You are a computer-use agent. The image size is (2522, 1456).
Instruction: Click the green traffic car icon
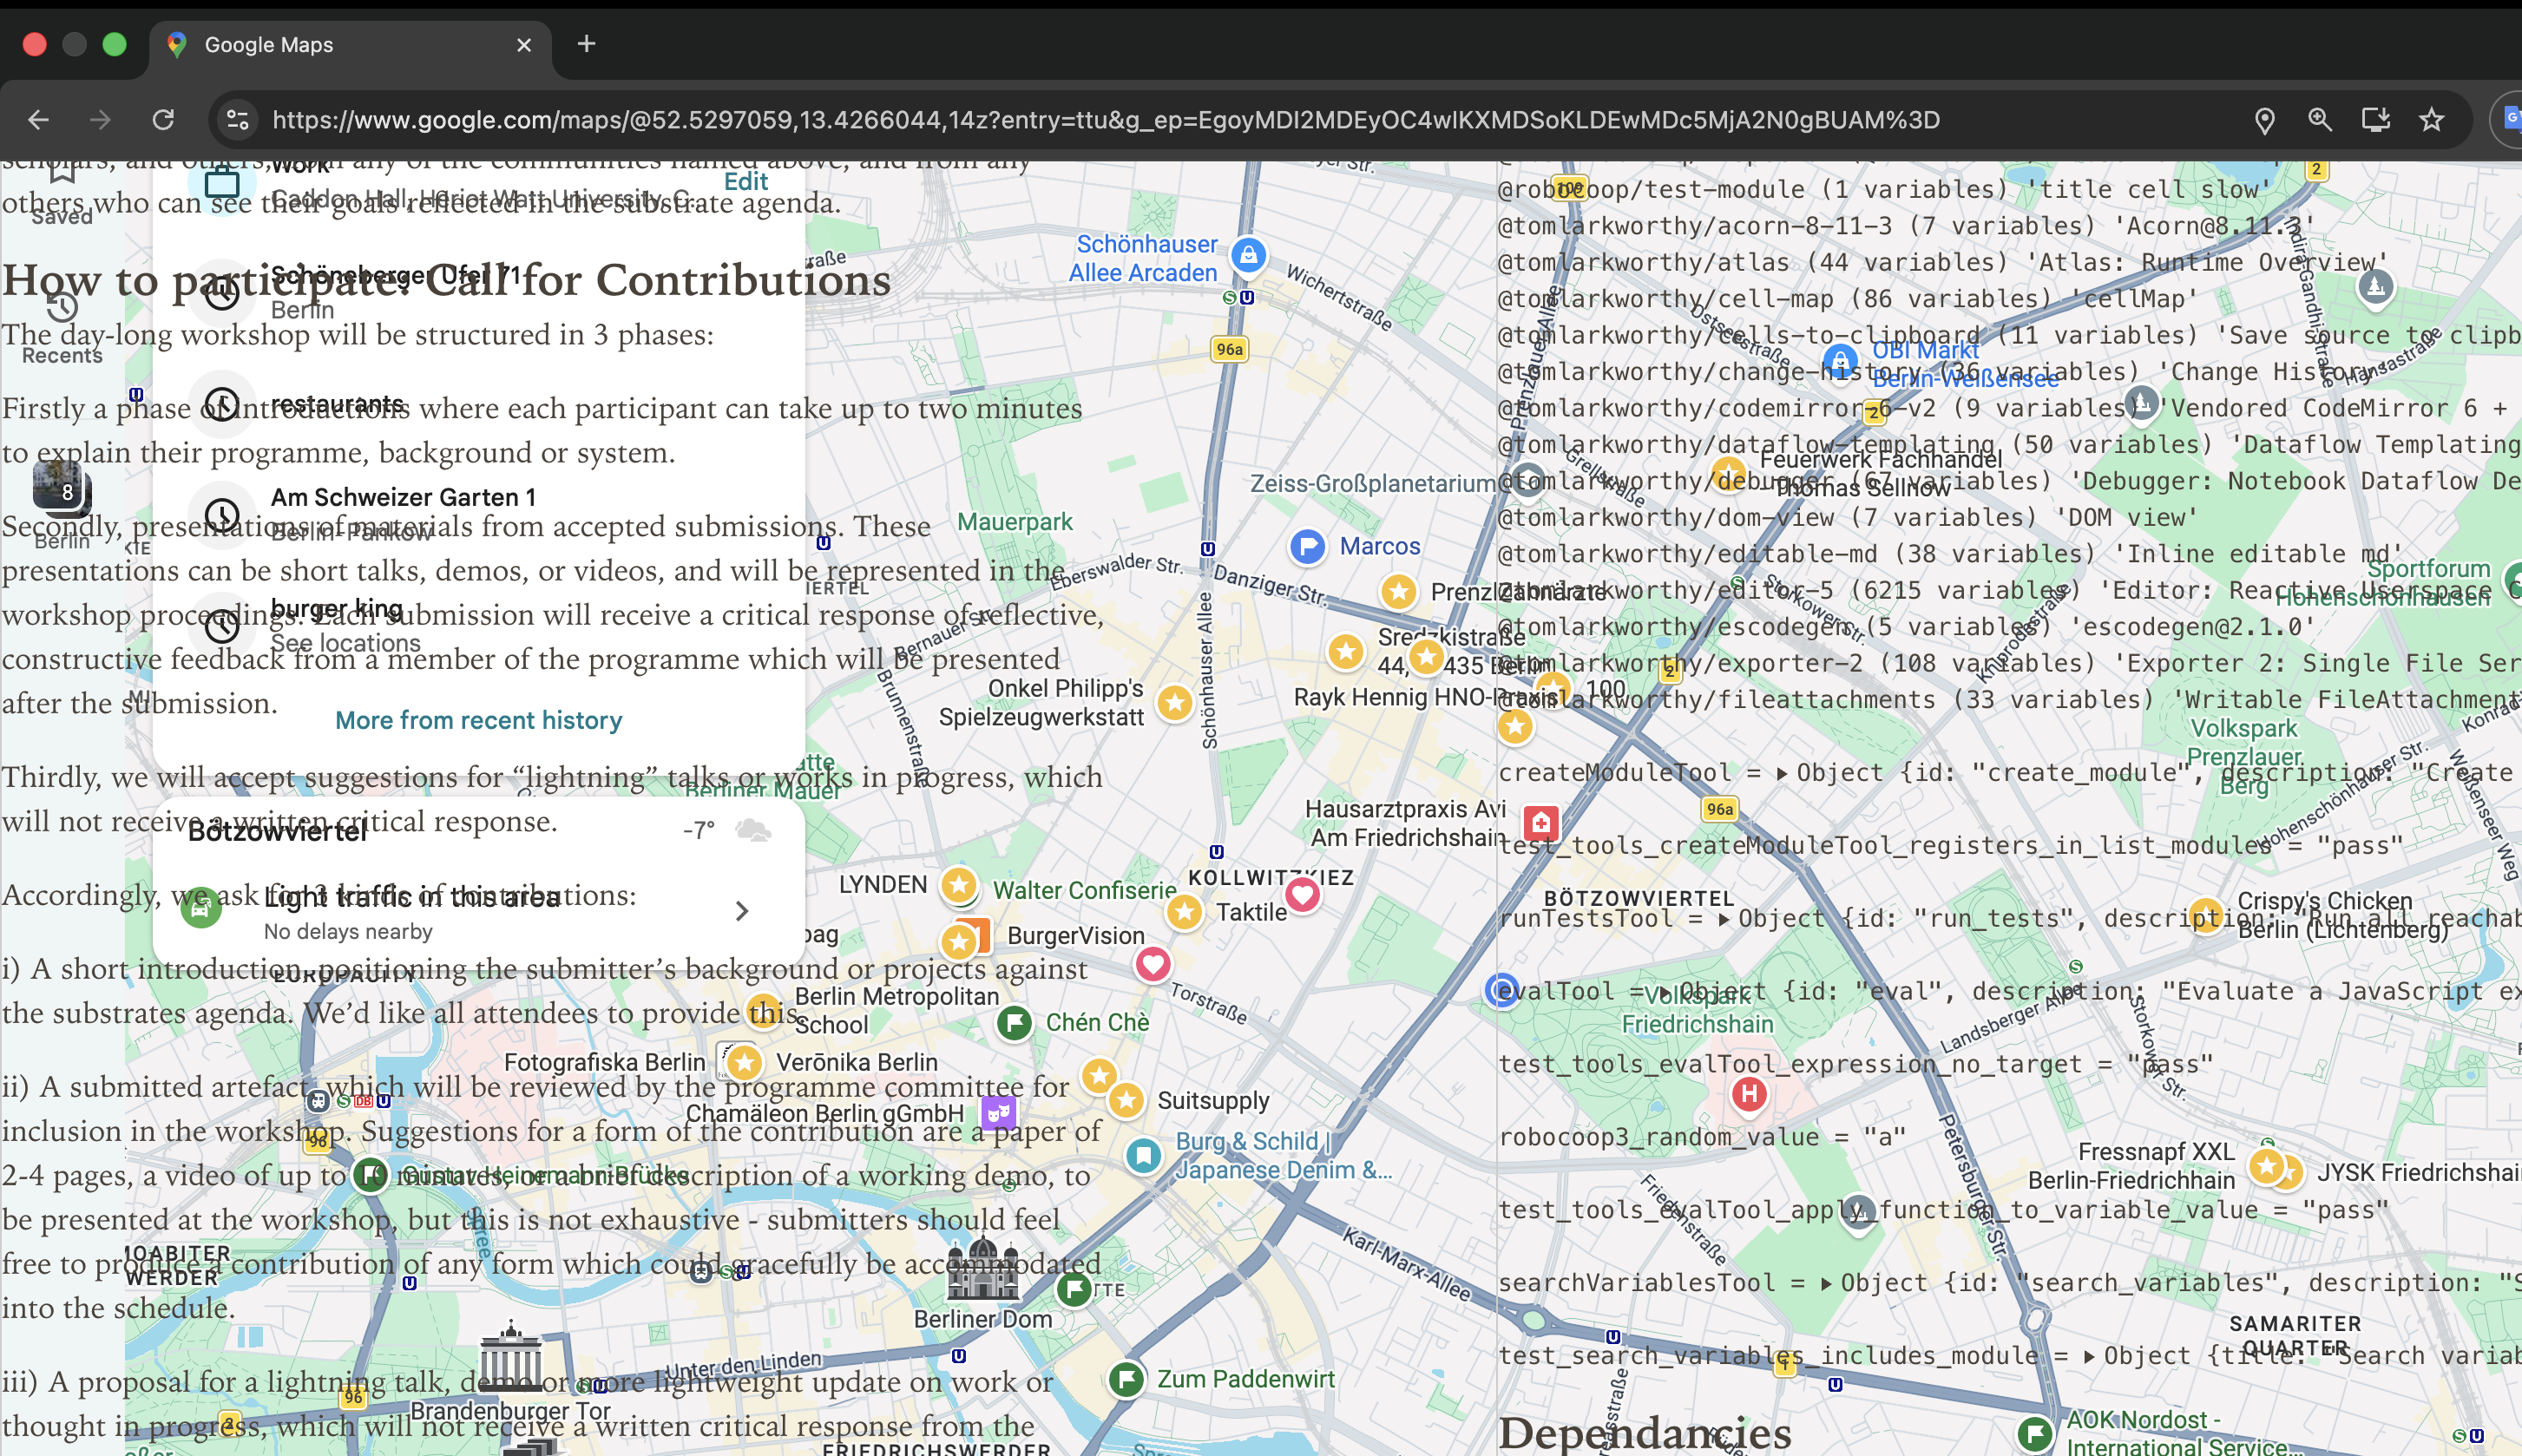[x=200, y=908]
